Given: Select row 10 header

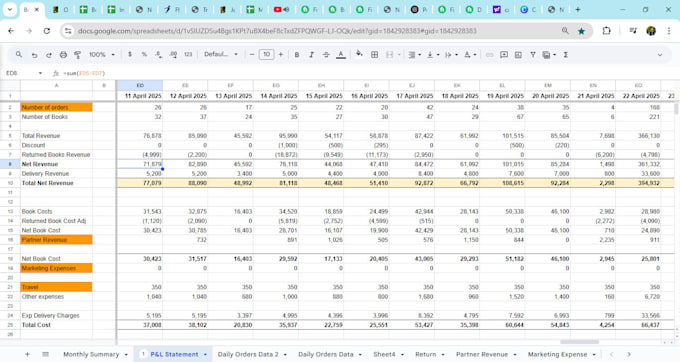Looking at the screenshot, I should [x=10, y=183].
